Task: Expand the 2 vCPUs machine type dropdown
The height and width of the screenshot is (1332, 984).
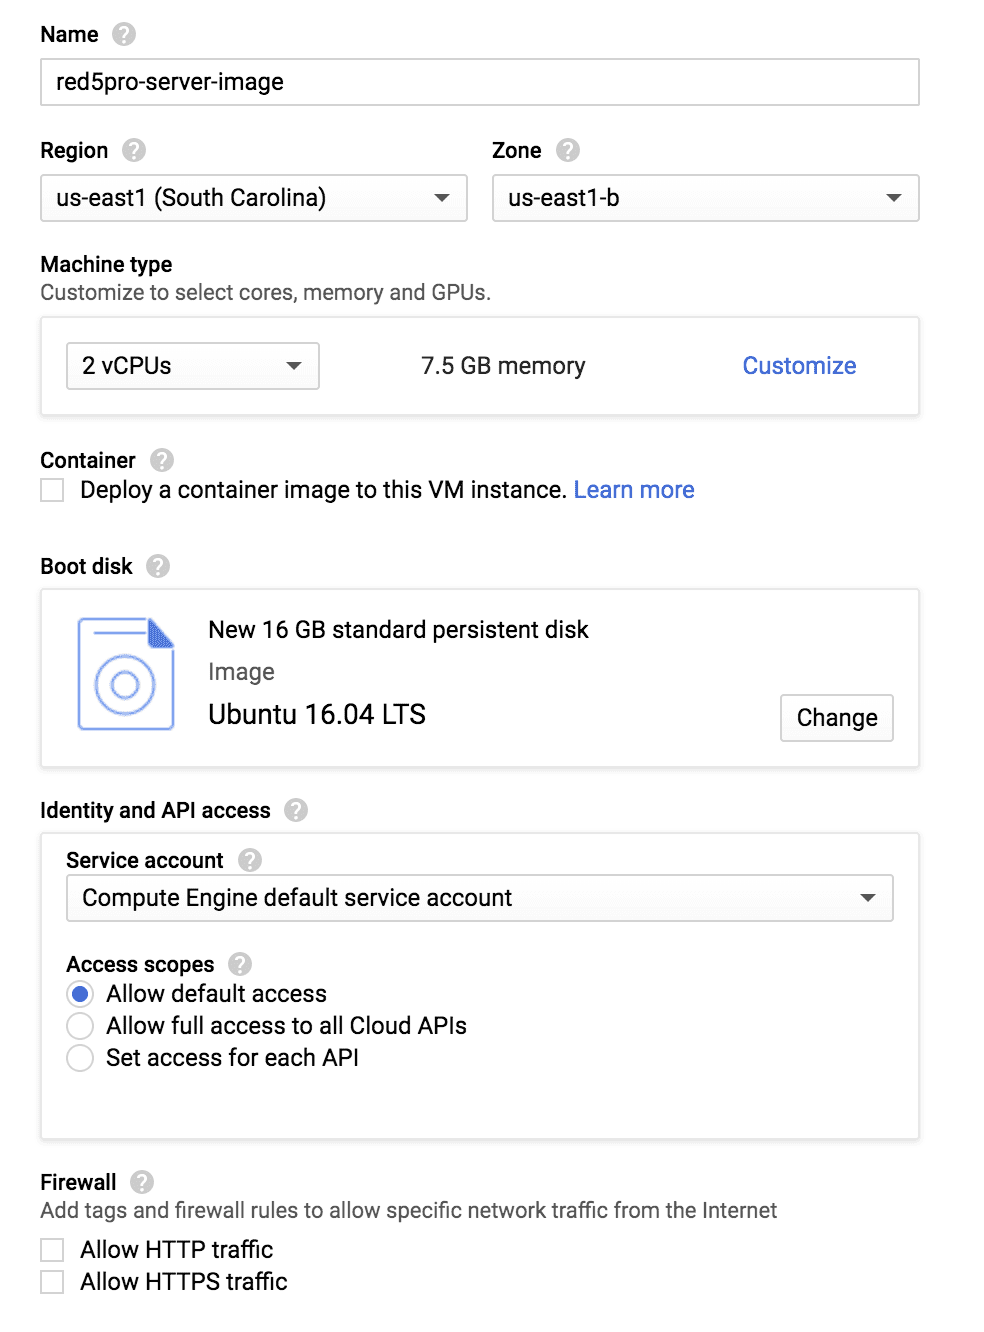Action: pos(193,366)
